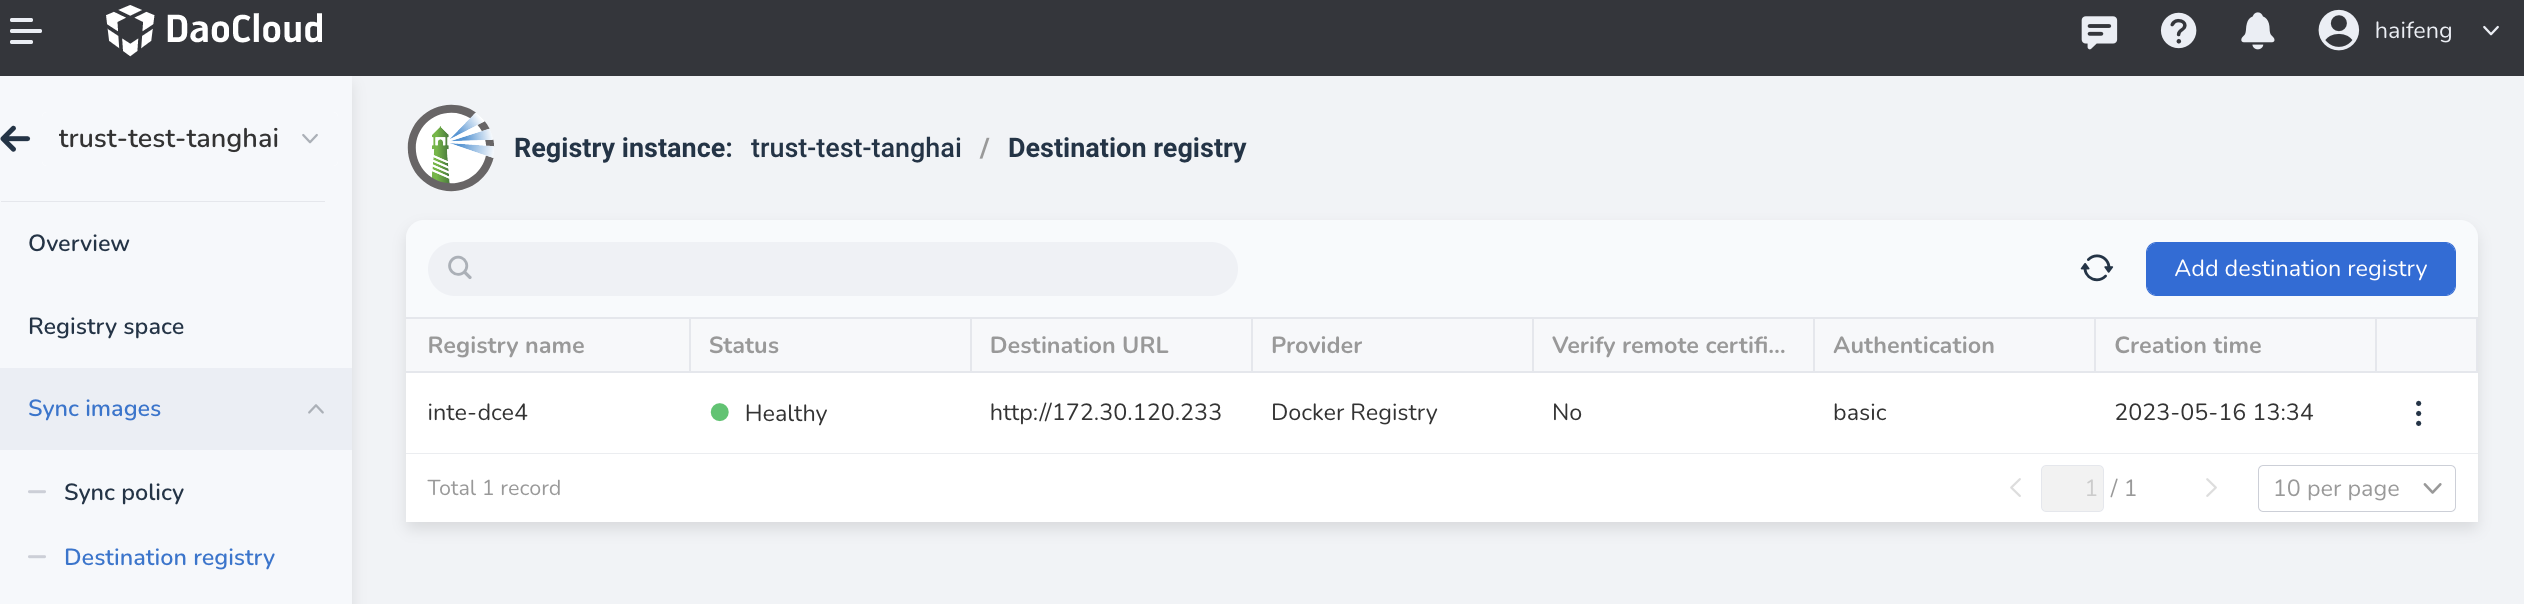Image resolution: width=2524 pixels, height=604 pixels.
Task: Click the inte-dce4 registry name
Action: pos(477,412)
